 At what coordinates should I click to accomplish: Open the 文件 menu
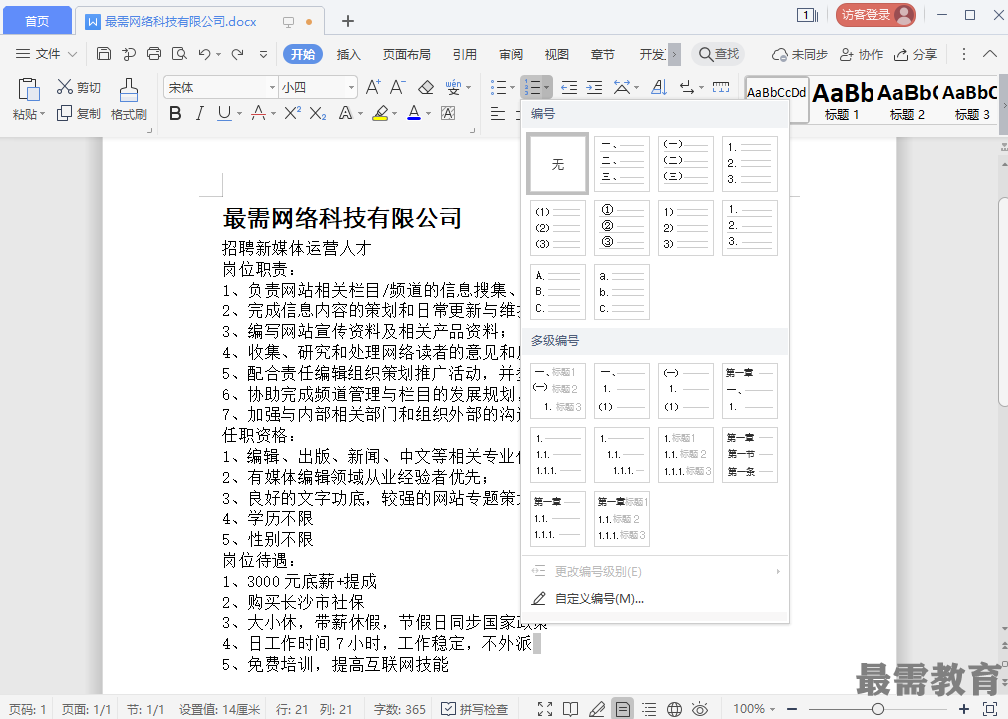click(46, 54)
